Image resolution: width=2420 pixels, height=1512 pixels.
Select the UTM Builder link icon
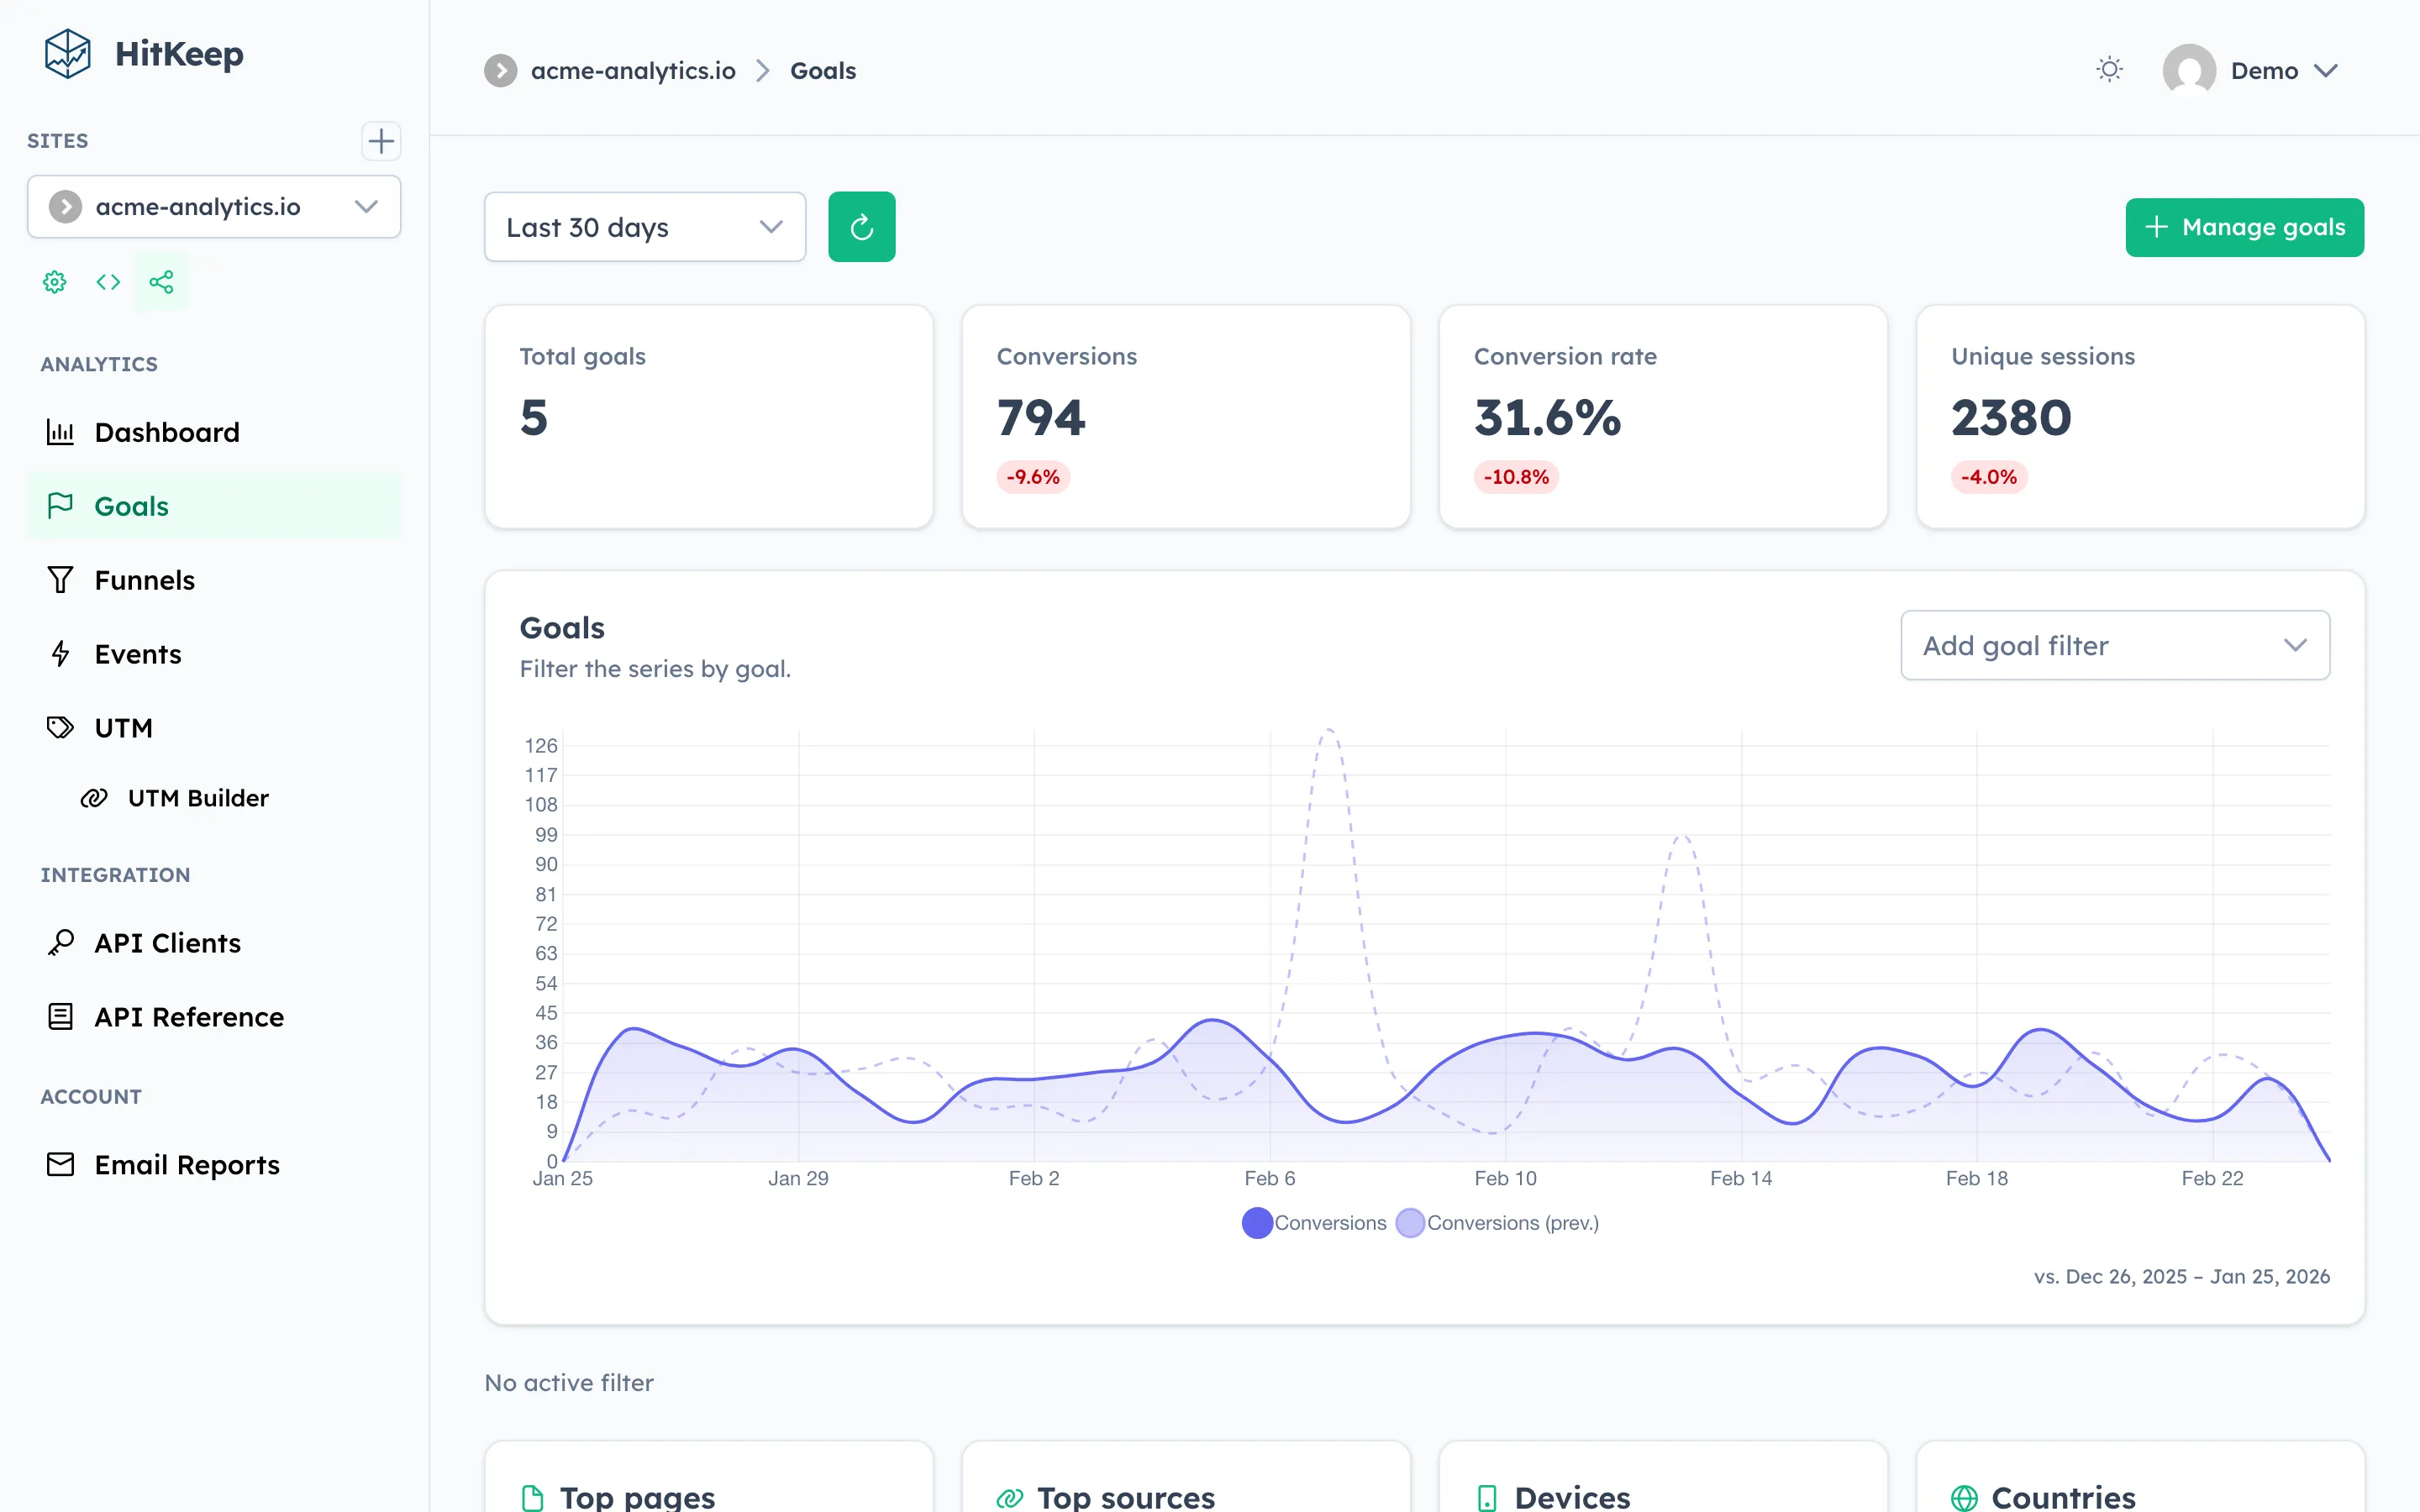pyautogui.click(x=95, y=797)
